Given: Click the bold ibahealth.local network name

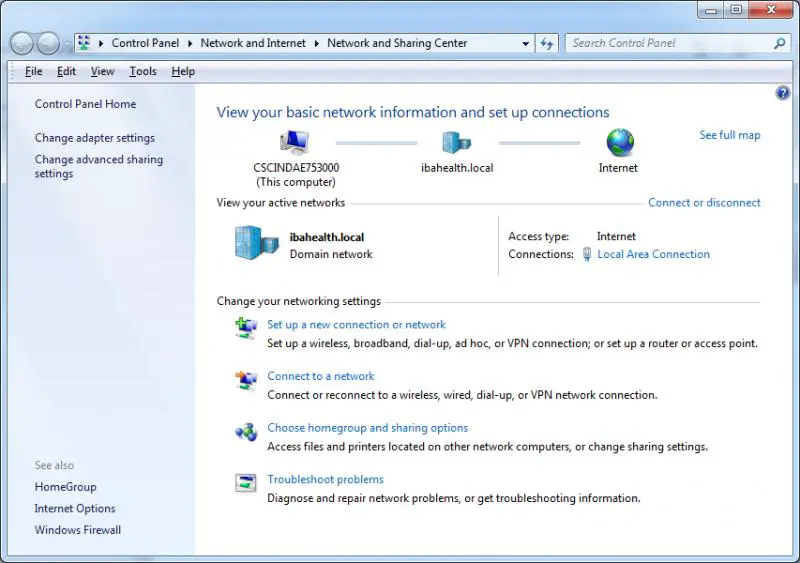Looking at the screenshot, I should pyautogui.click(x=327, y=237).
